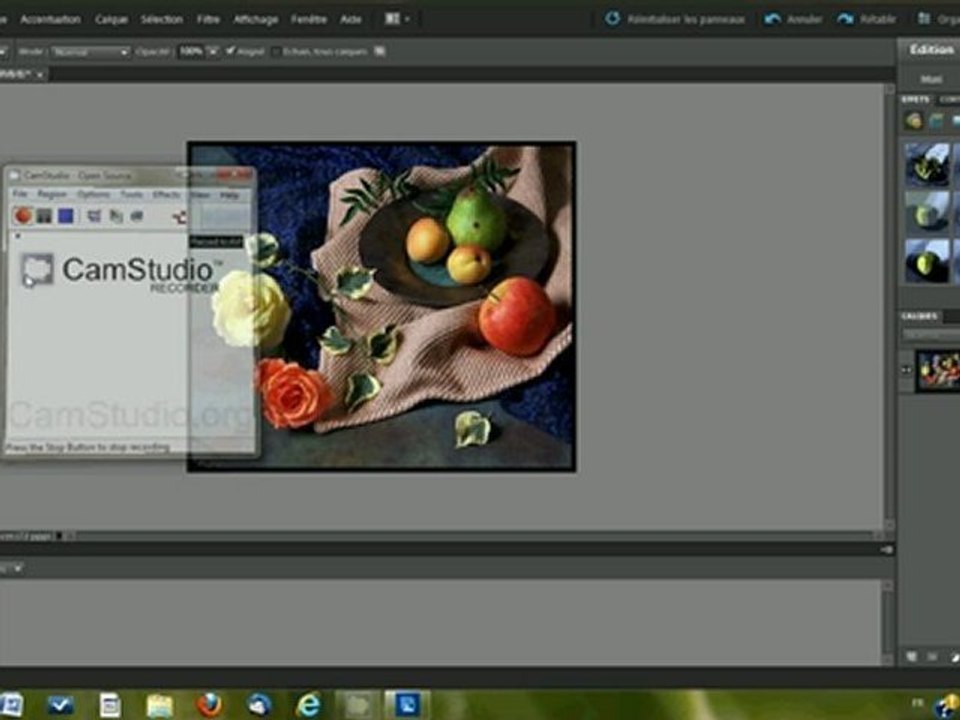Open the blue globe taskbar application

point(259,705)
